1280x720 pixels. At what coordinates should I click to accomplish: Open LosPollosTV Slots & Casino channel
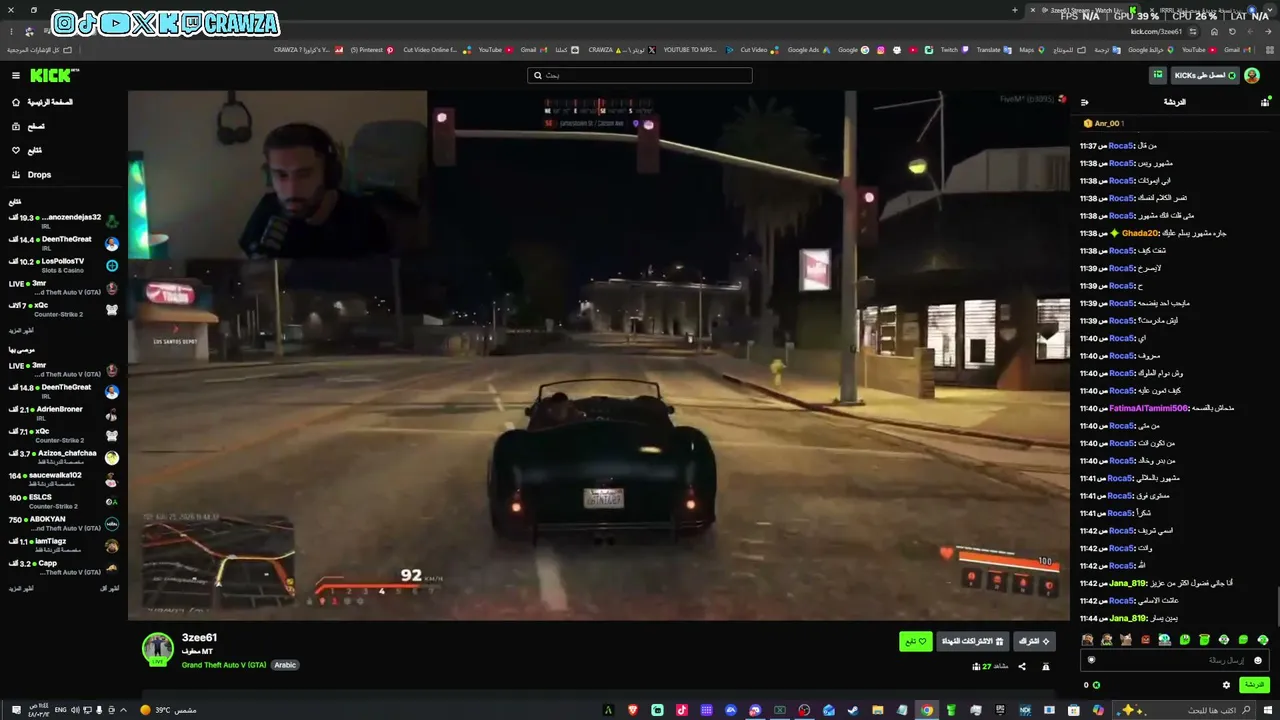tap(64, 265)
